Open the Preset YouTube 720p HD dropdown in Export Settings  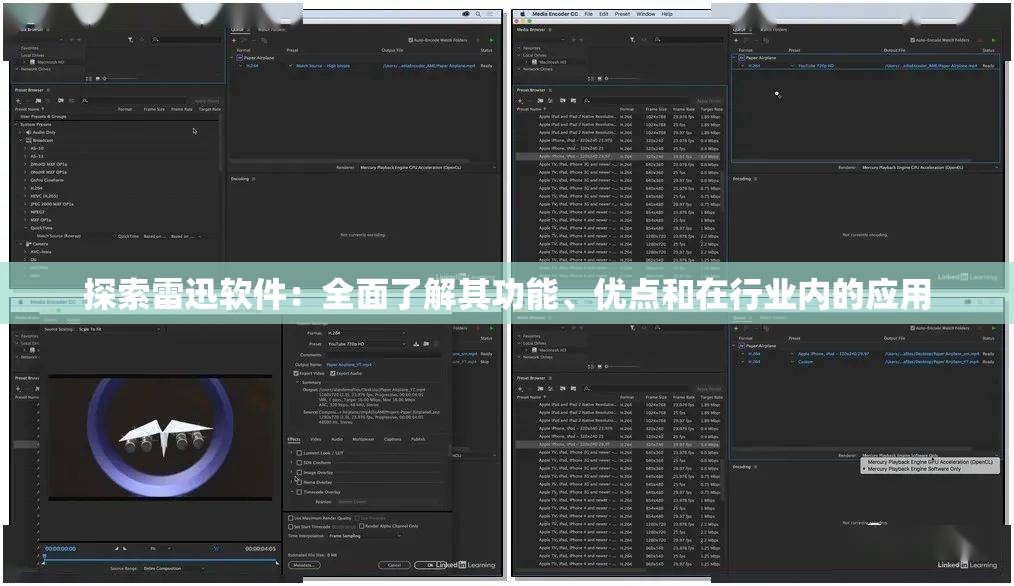click(367, 344)
